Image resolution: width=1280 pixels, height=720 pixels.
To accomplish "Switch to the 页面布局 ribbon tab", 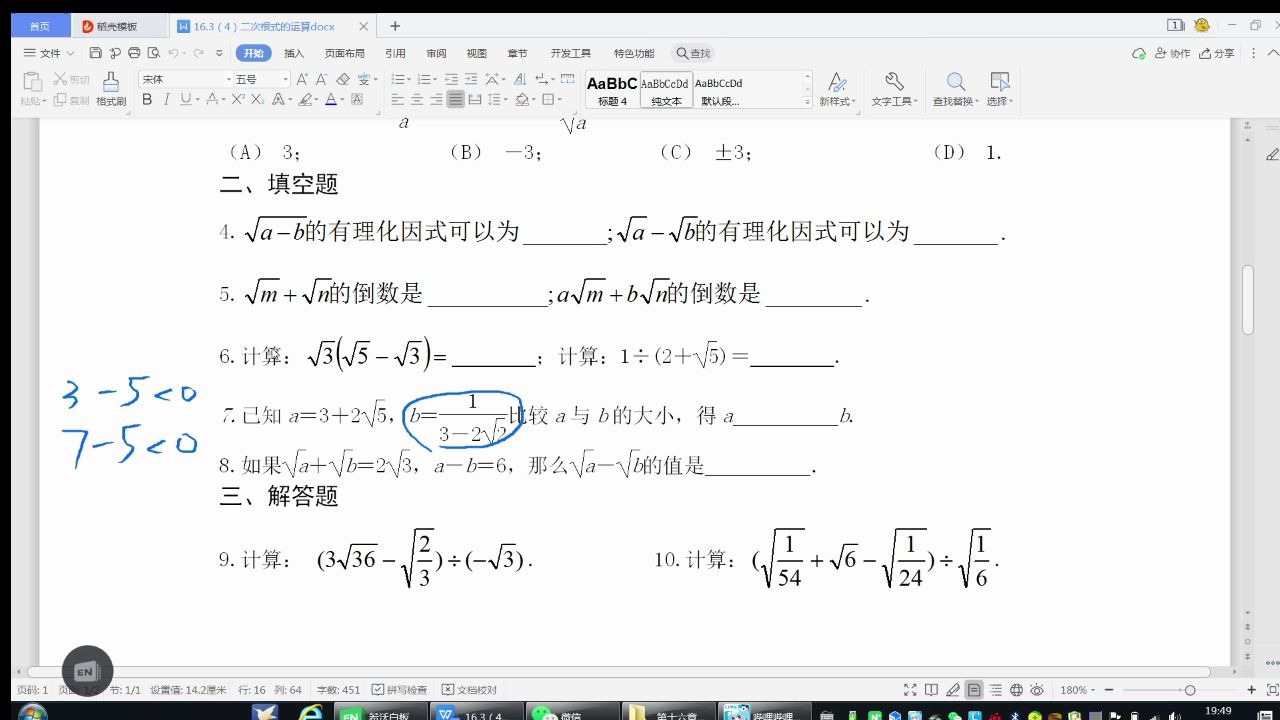I will tap(344, 53).
